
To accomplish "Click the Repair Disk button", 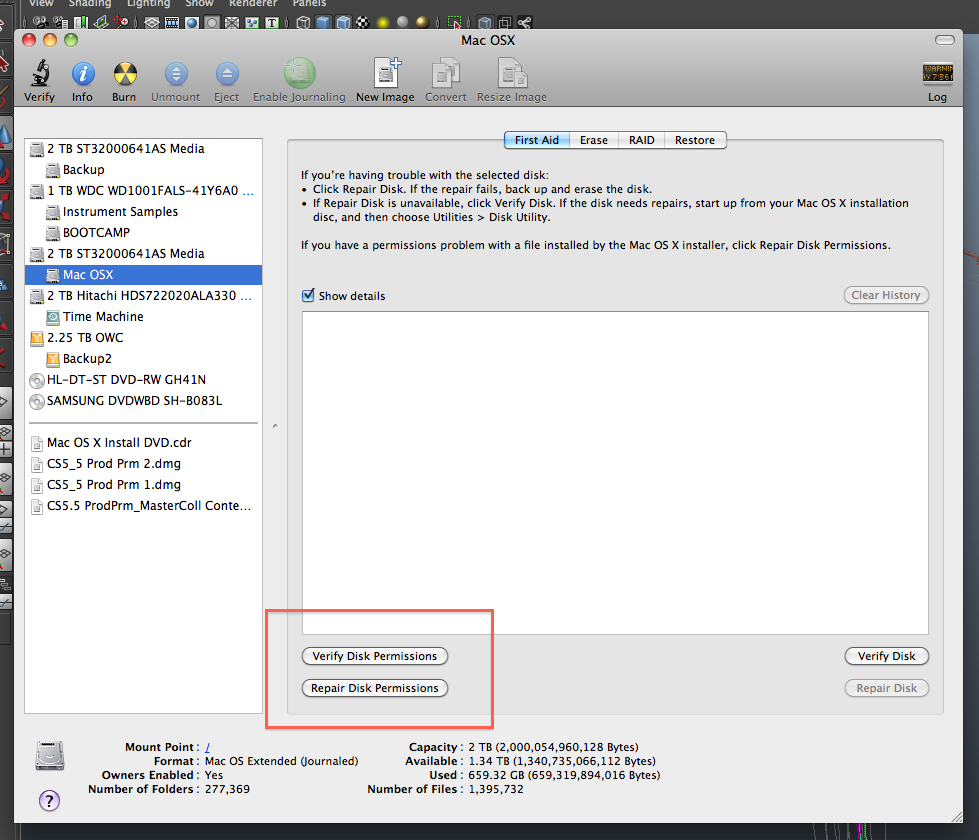I will 887,688.
